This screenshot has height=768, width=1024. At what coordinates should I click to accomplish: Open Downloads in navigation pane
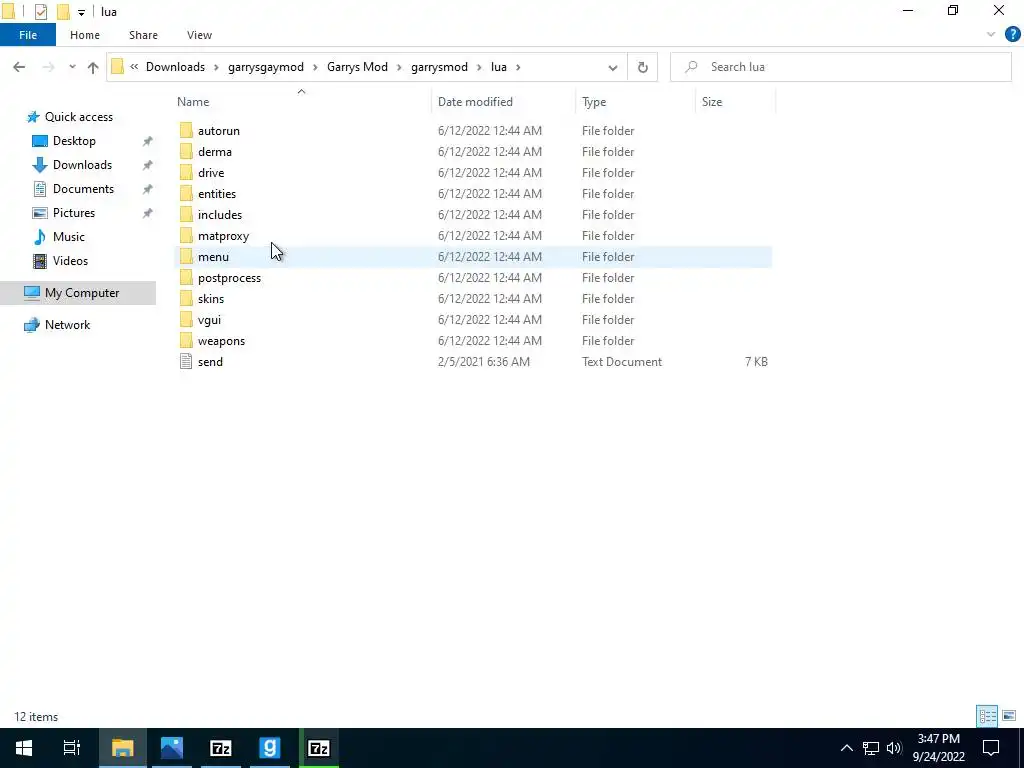pos(82,165)
